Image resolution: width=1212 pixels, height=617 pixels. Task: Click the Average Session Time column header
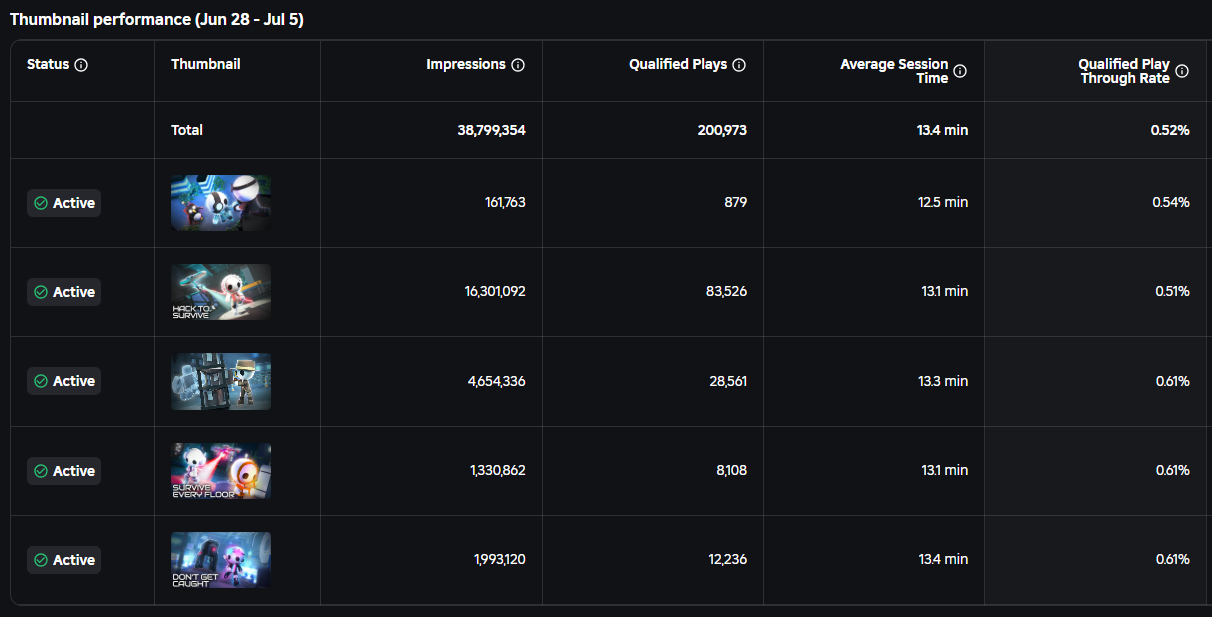894,71
